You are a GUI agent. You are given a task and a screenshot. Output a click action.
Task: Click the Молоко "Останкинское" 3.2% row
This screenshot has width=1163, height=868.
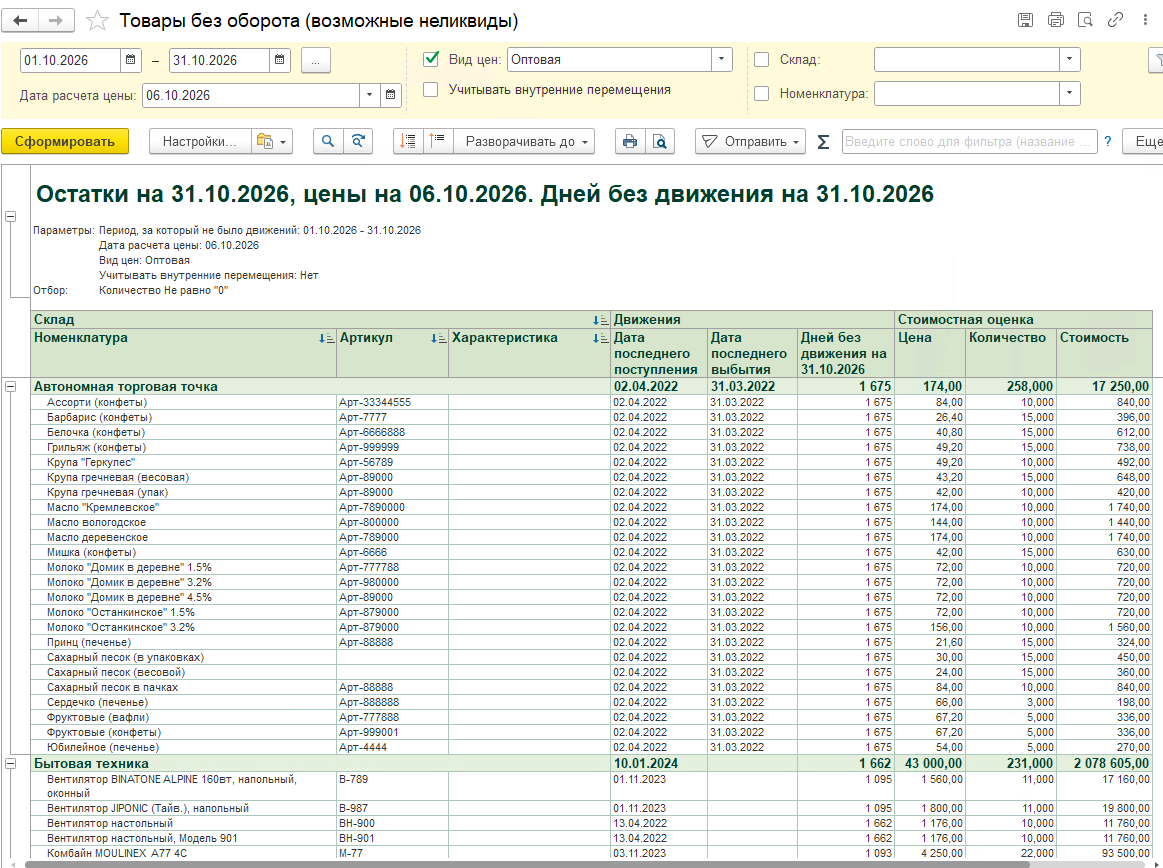[591, 627]
